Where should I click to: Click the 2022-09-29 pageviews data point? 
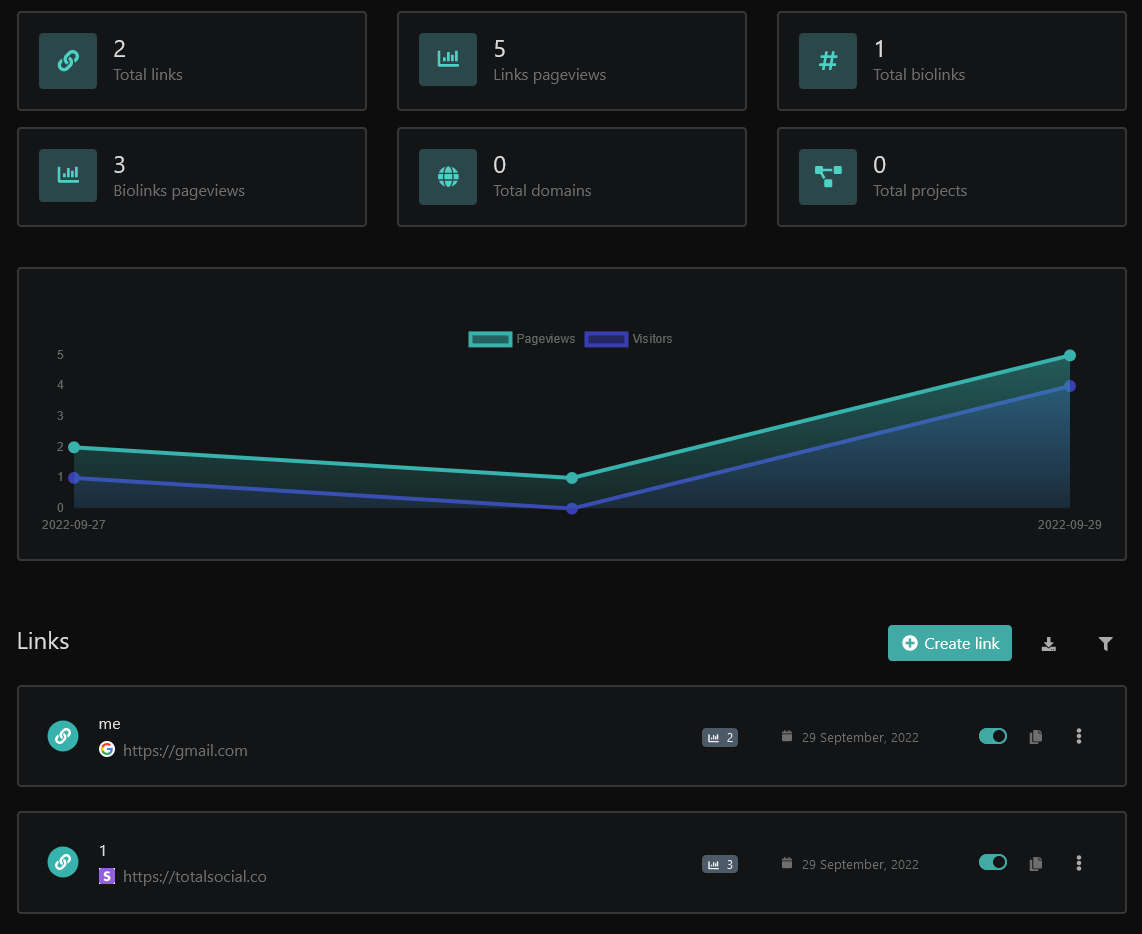(1069, 355)
